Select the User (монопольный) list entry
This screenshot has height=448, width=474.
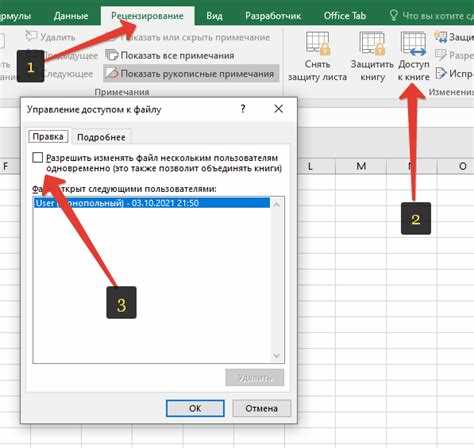(x=152, y=203)
